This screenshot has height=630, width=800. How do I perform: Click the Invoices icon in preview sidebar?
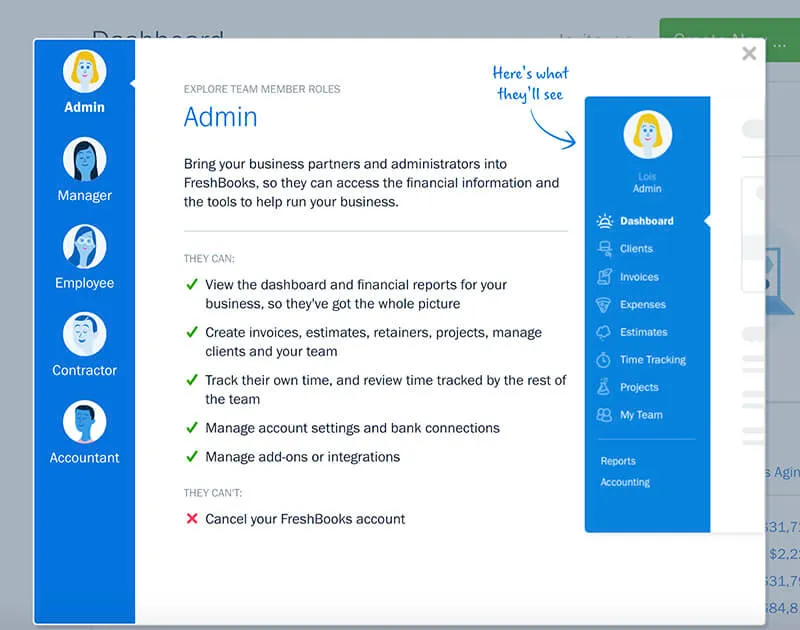[604, 277]
